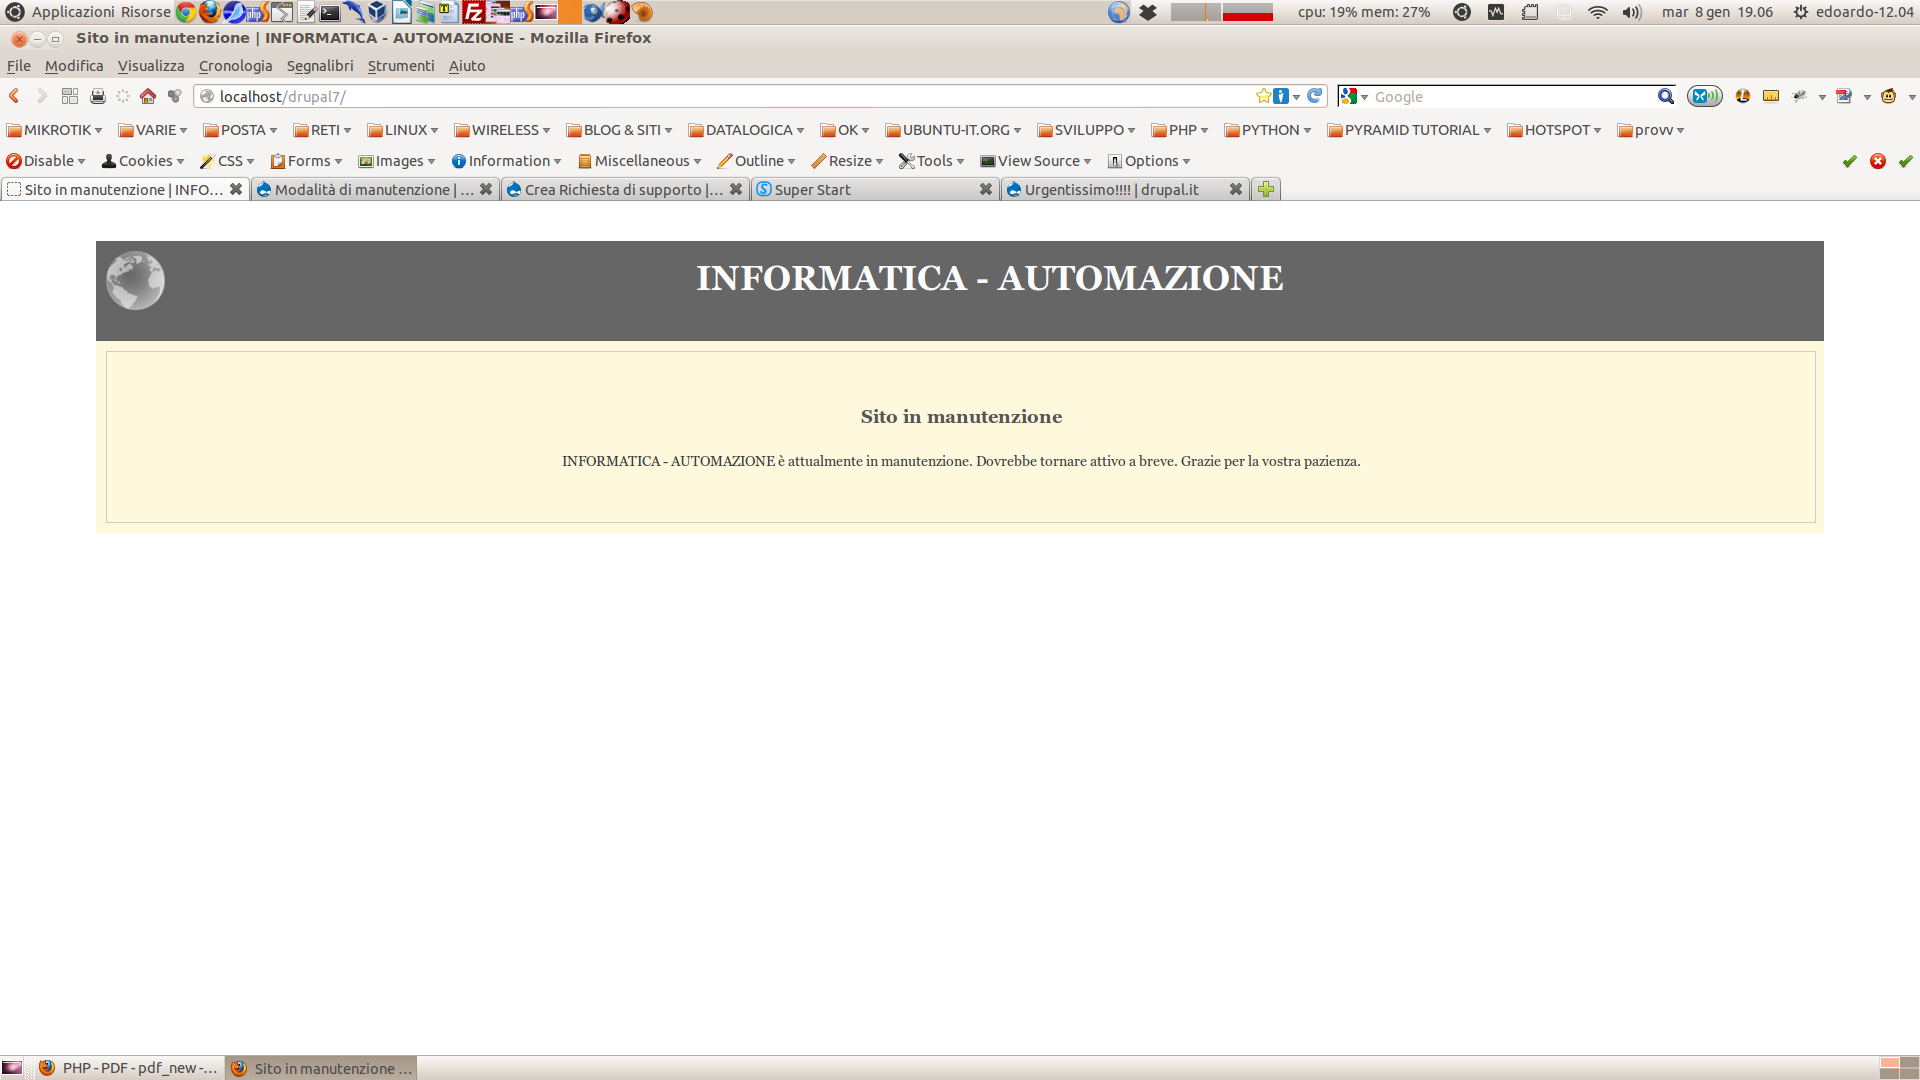Click the Google search input field

(x=1512, y=96)
